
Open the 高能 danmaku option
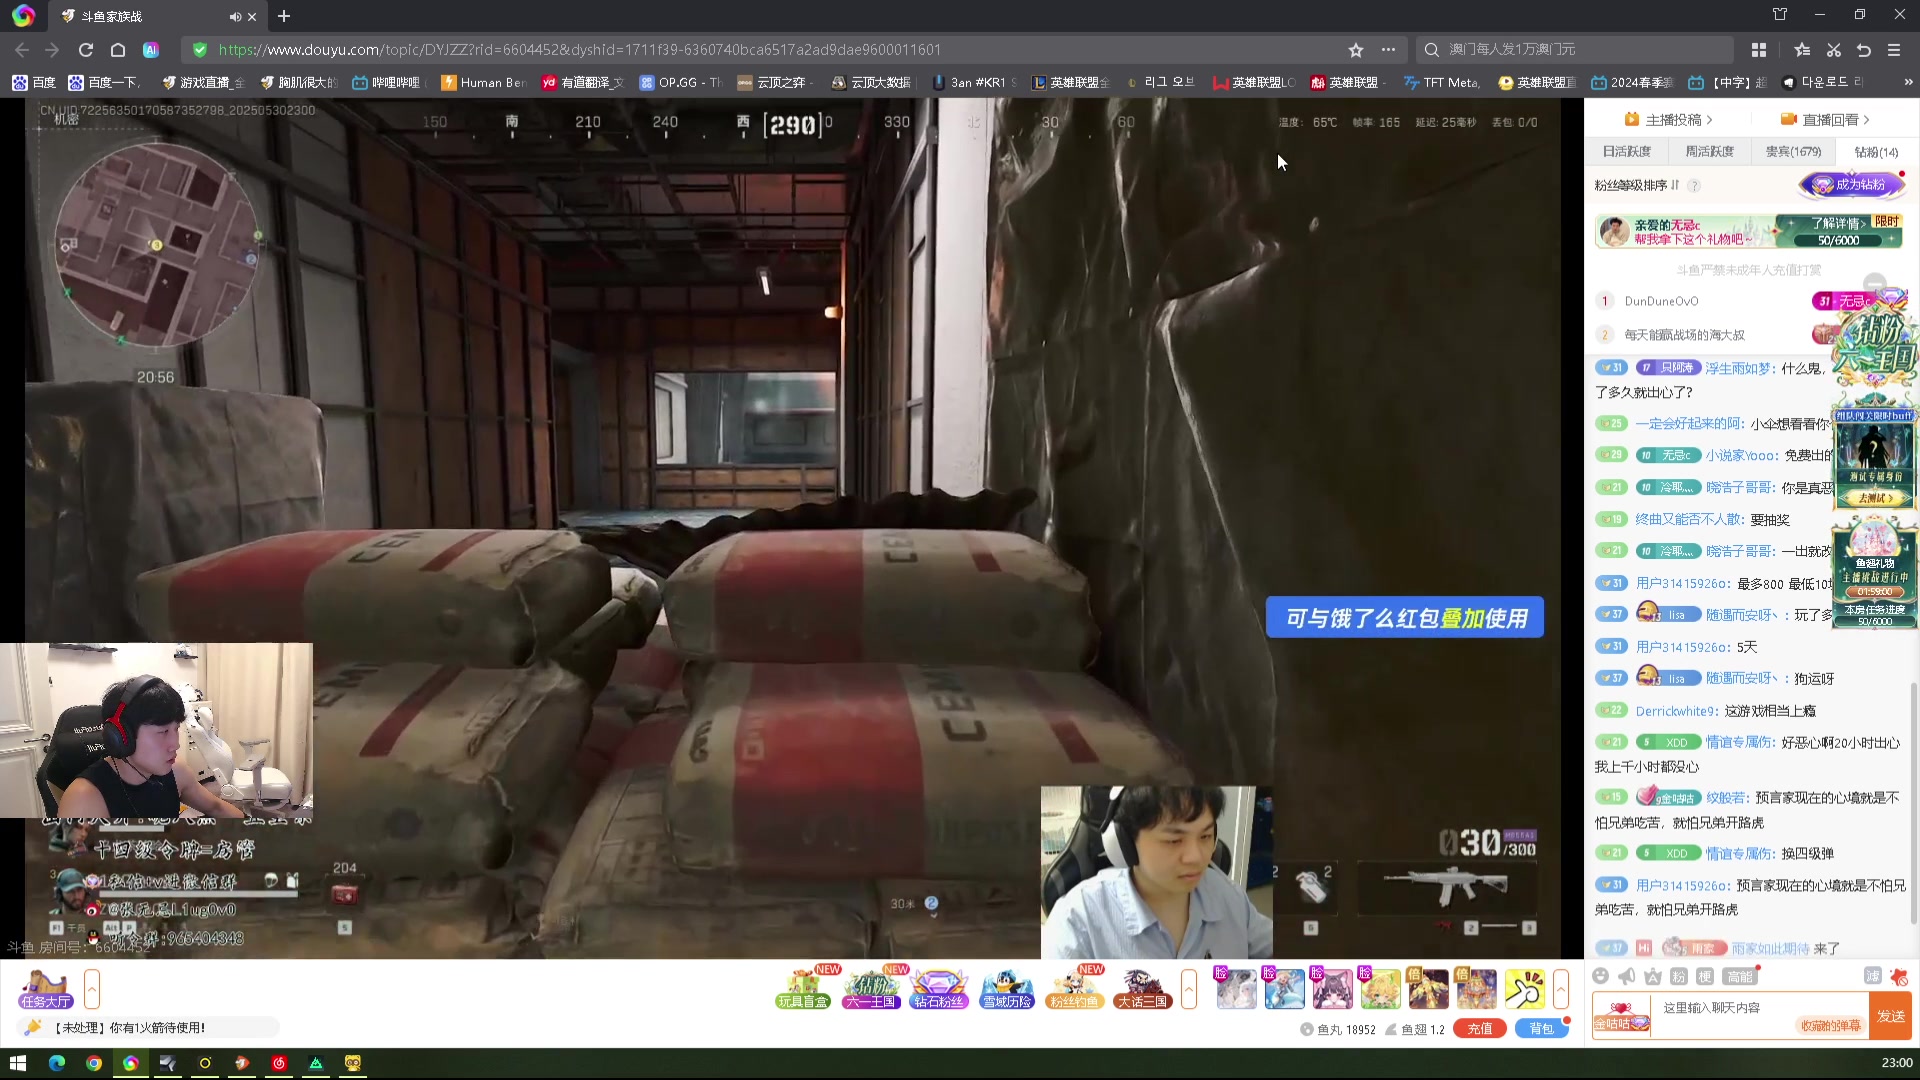click(x=1739, y=976)
